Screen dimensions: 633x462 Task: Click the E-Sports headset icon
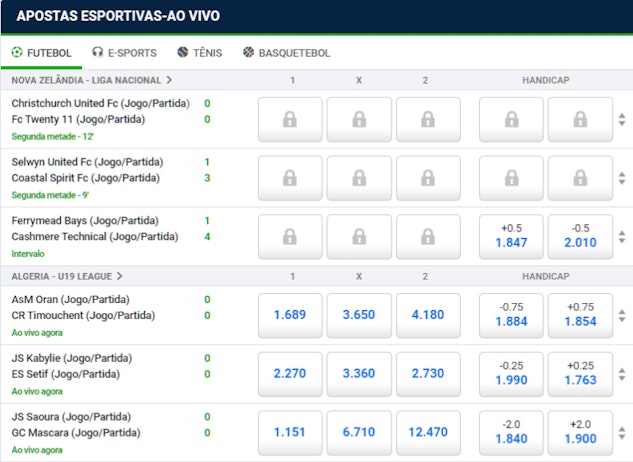tap(98, 52)
